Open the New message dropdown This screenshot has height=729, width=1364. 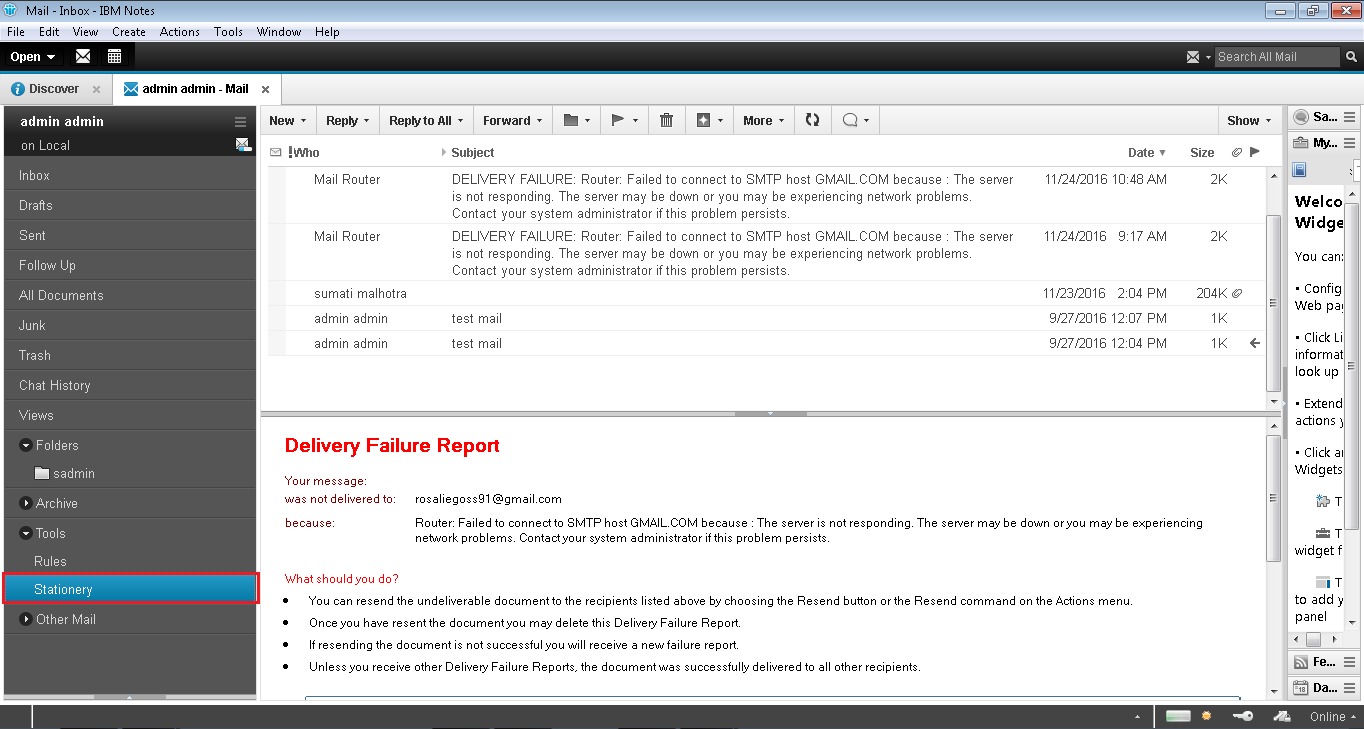click(287, 120)
